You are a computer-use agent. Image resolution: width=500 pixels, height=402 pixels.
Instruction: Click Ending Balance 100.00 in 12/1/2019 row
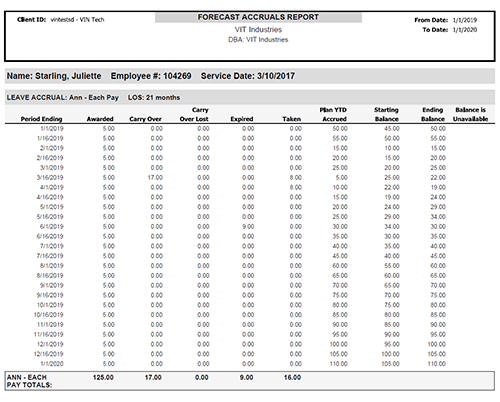click(x=437, y=344)
